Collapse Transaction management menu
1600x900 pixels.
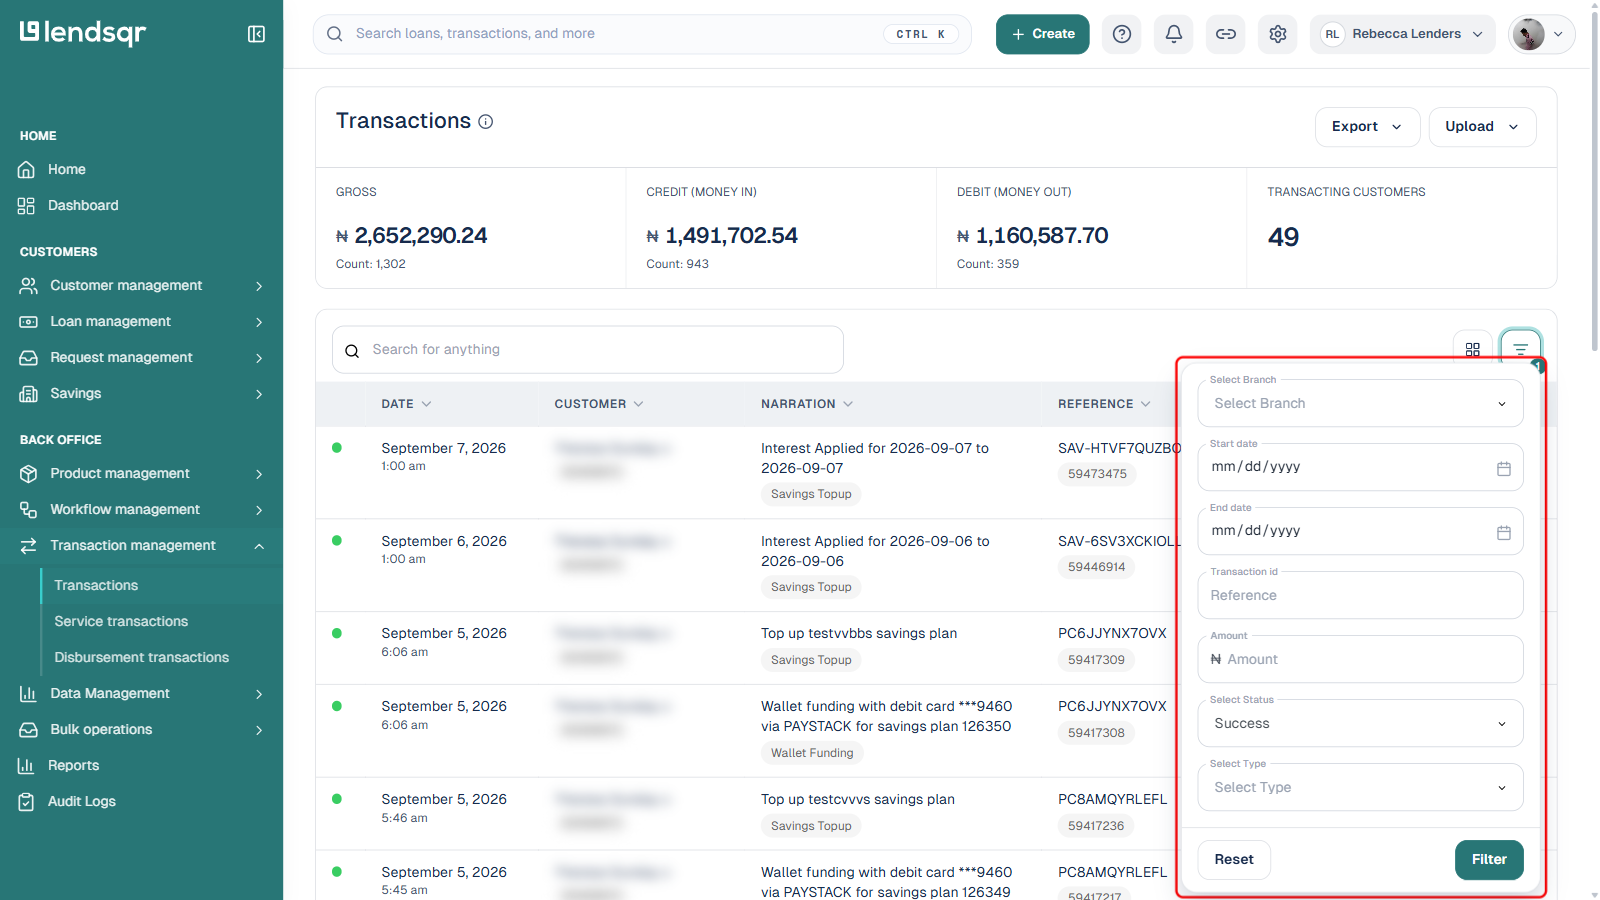(x=141, y=546)
